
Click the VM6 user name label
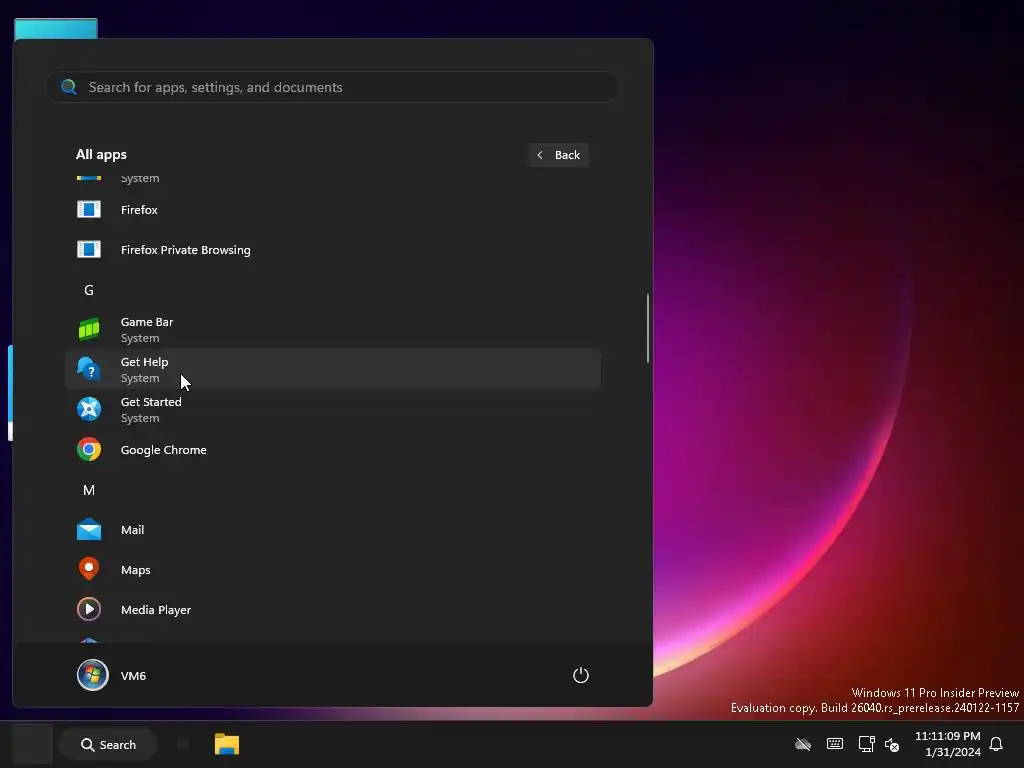(133, 676)
